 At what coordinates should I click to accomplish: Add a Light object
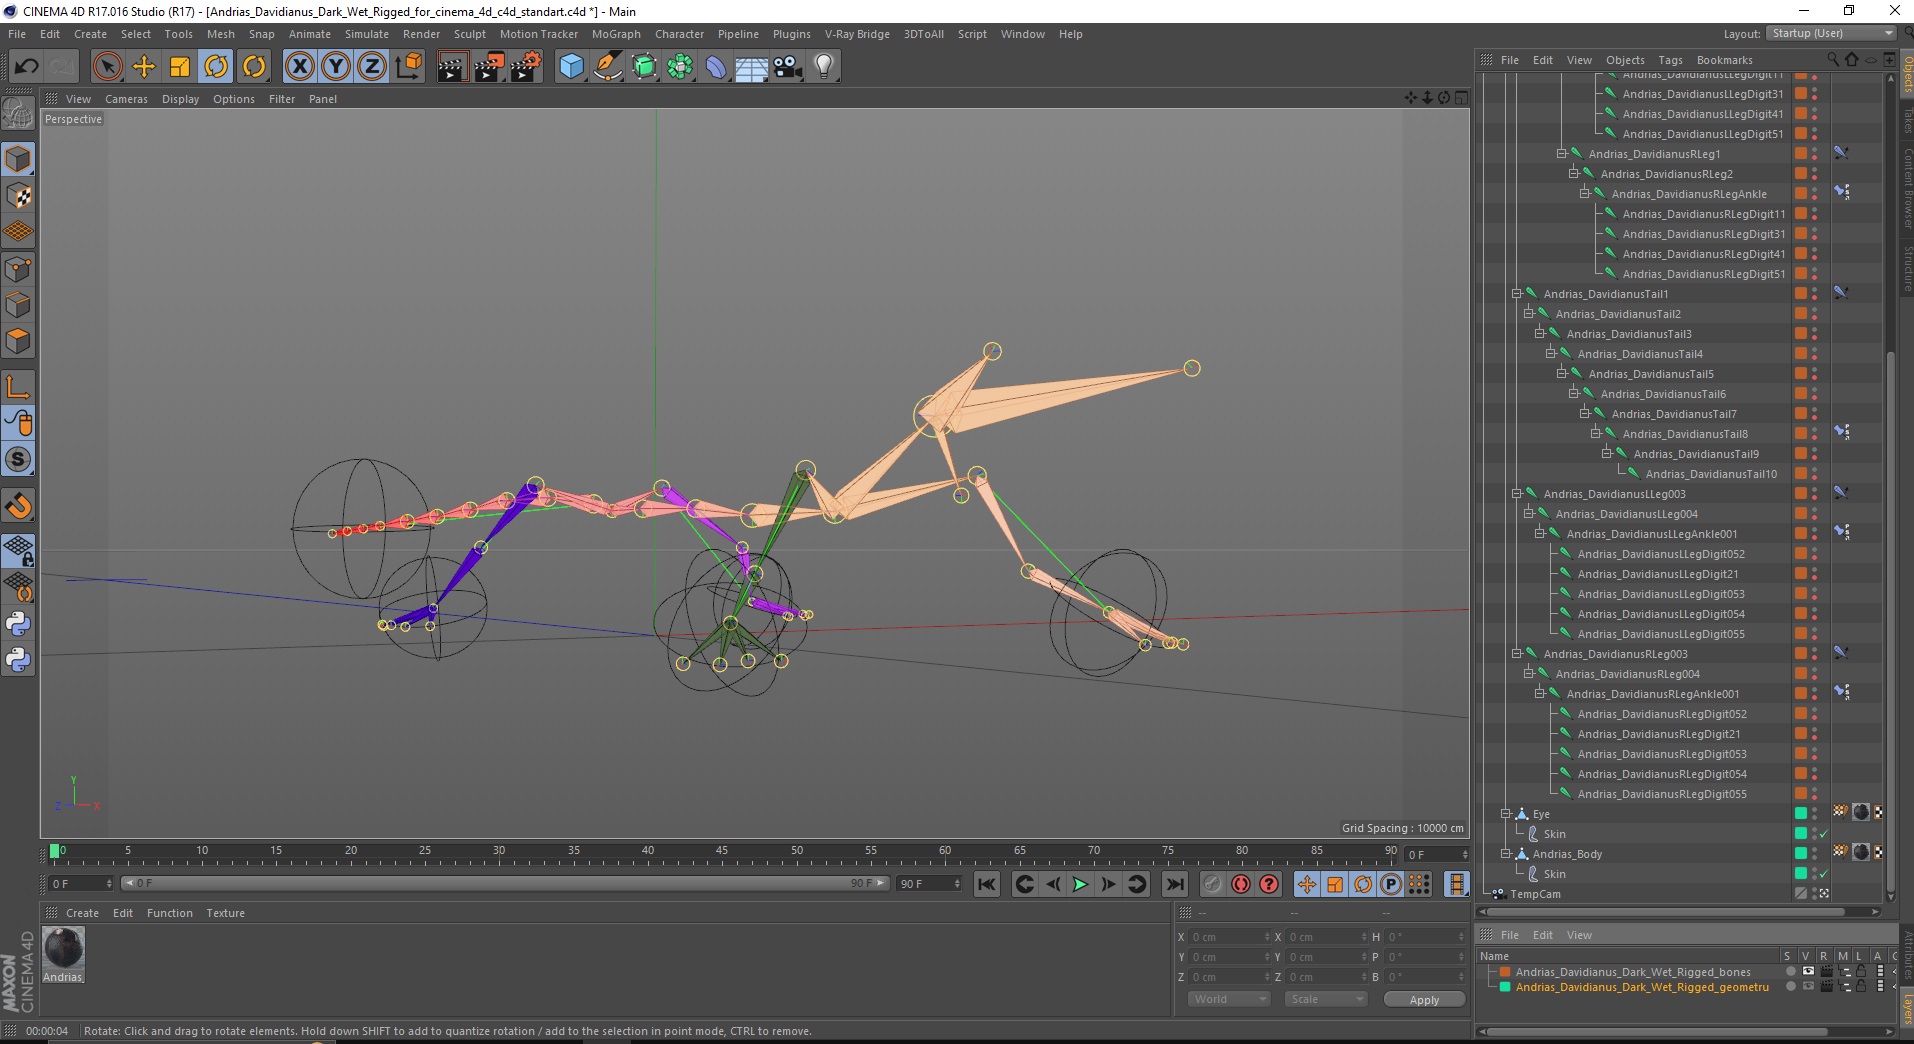(824, 67)
